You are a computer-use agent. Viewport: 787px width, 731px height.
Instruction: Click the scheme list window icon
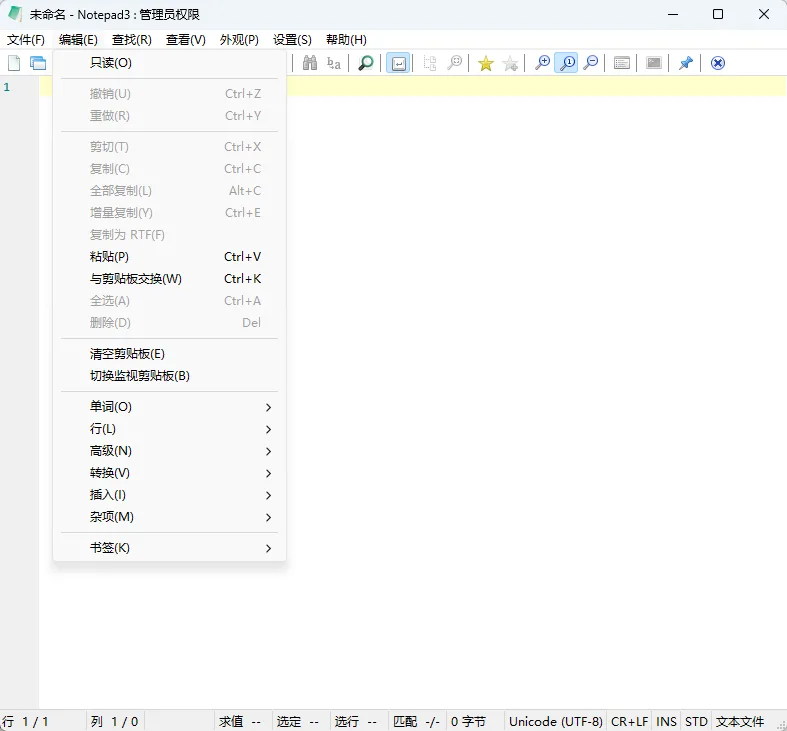coord(622,63)
